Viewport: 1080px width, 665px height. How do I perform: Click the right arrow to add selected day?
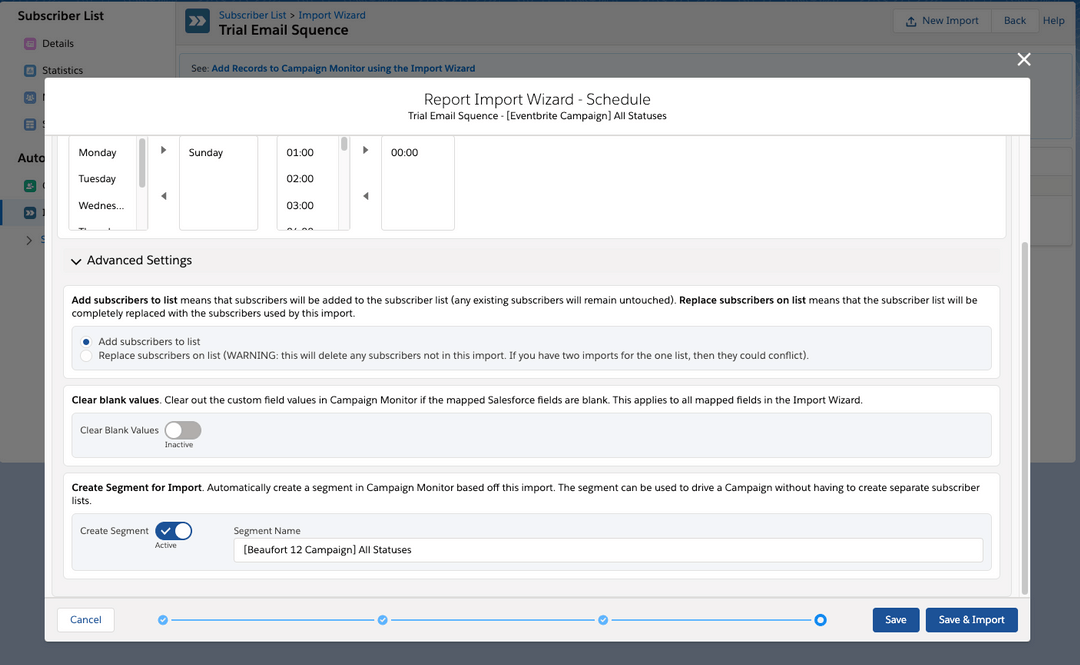[x=164, y=150]
